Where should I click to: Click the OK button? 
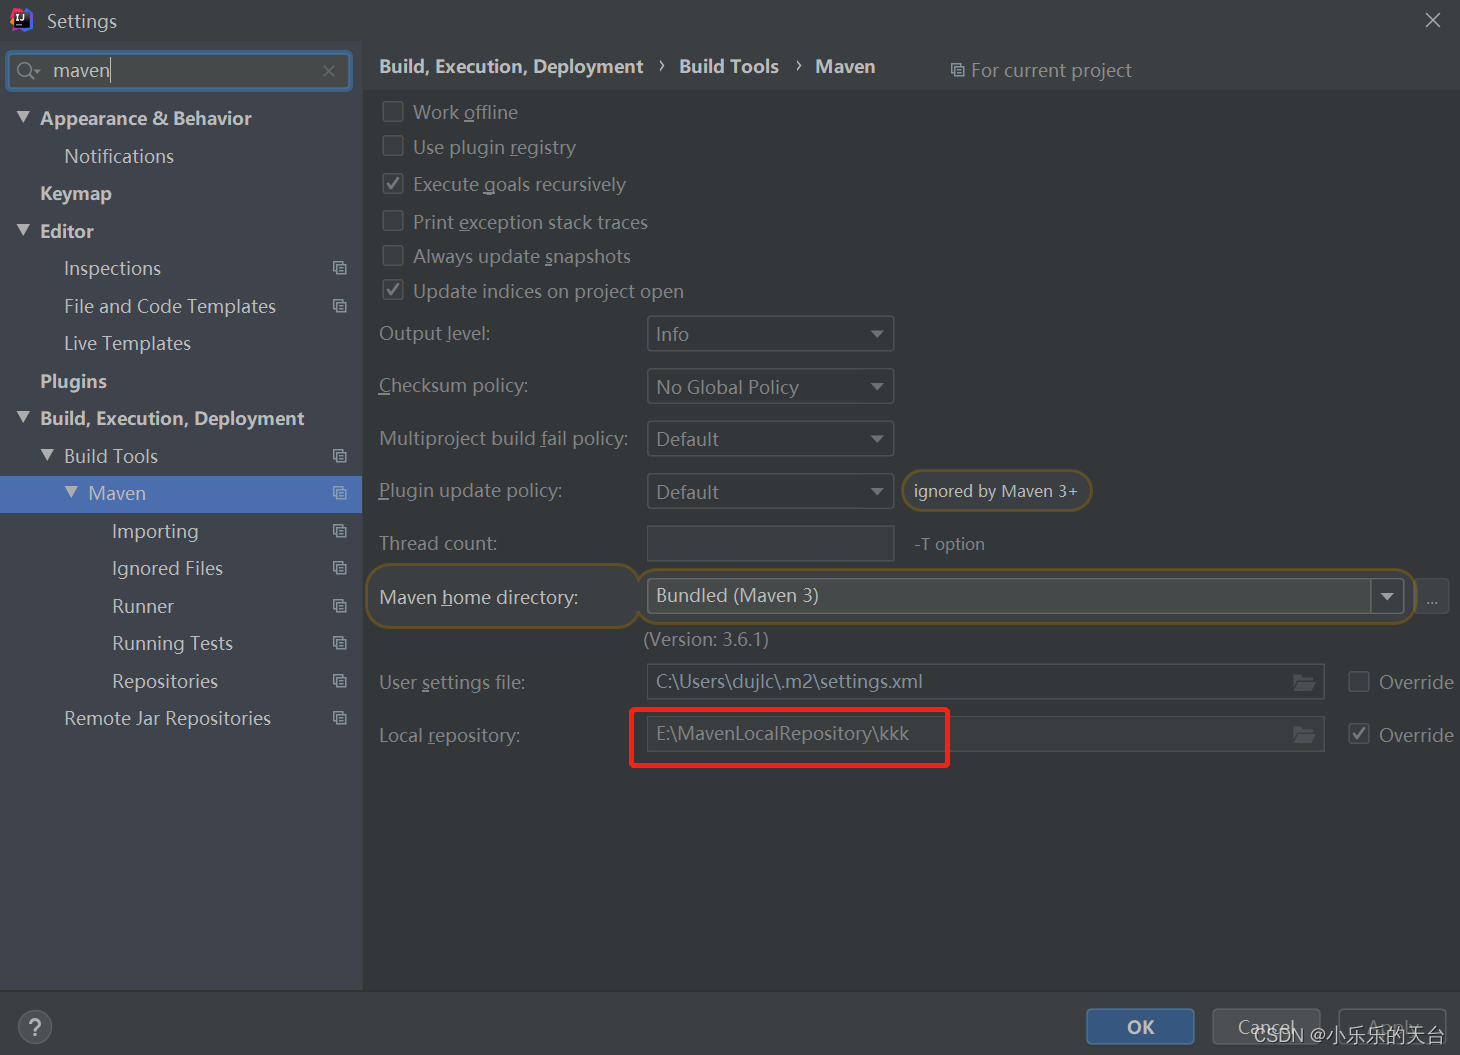[1140, 1027]
